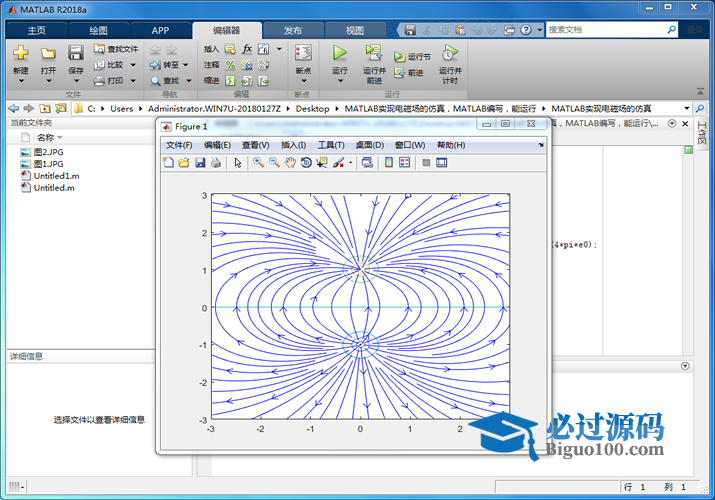Open 窗口(W) menu in Figure 1

point(410,145)
